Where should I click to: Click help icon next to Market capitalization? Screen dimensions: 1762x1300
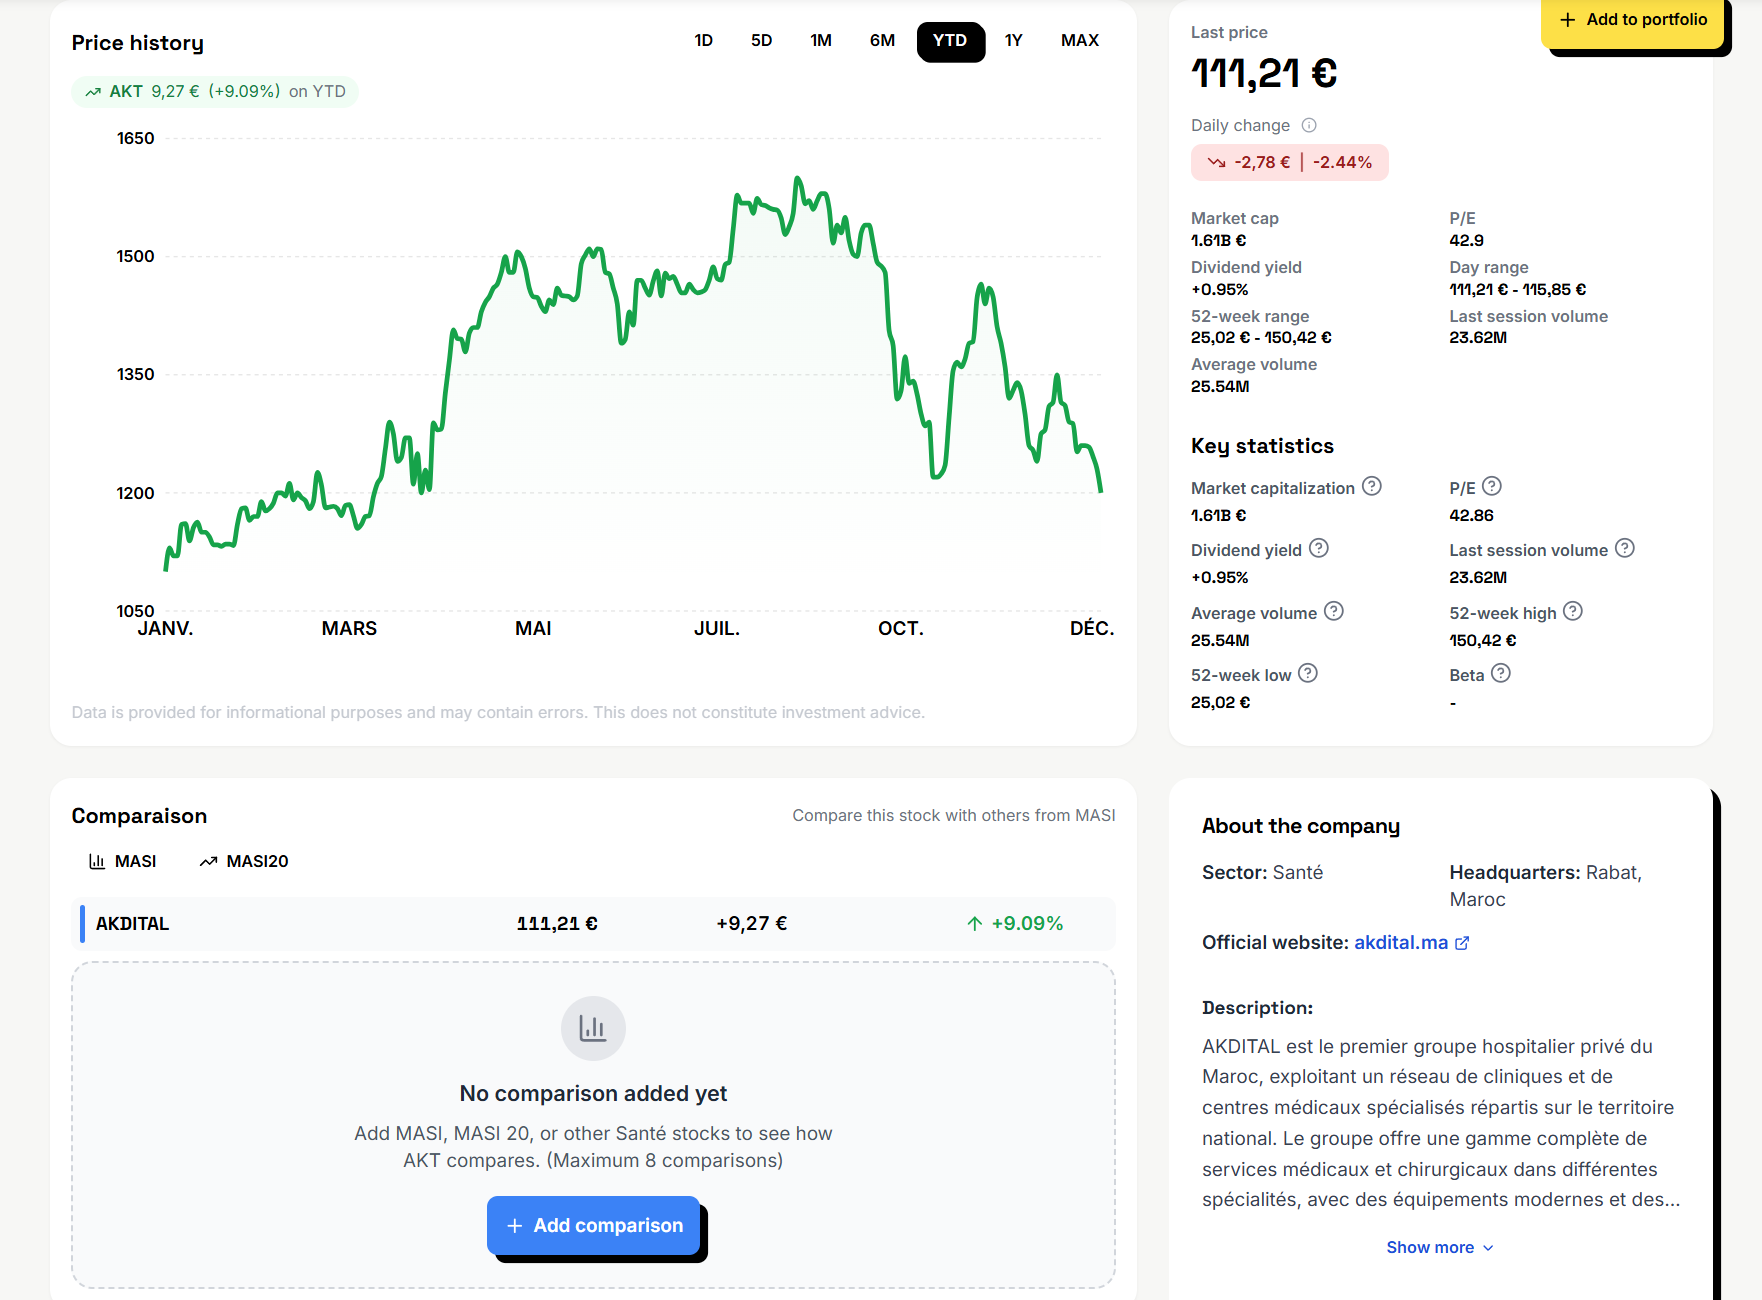click(1372, 487)
